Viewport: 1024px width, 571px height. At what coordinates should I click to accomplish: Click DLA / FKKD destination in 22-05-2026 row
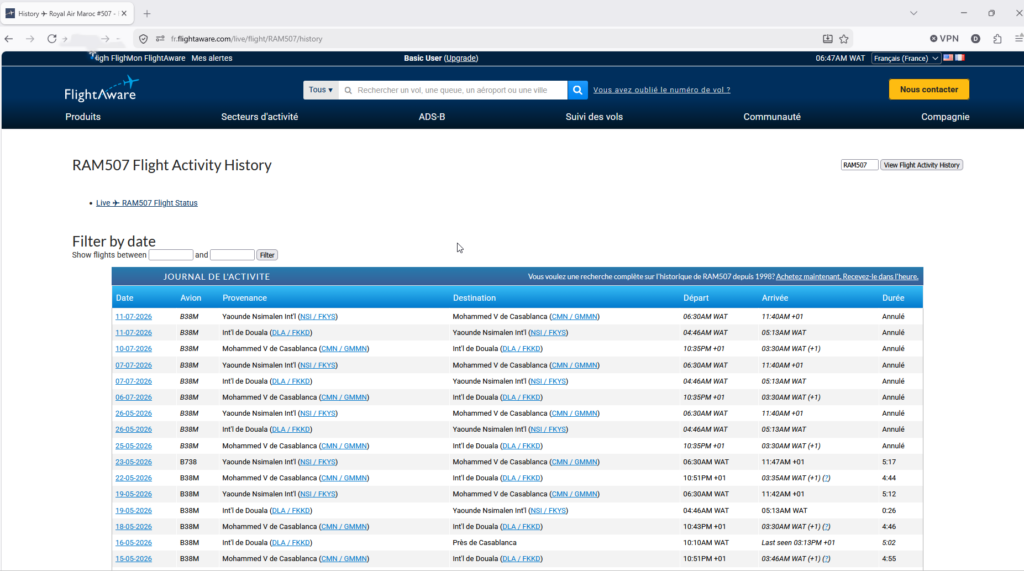[521, 478]
